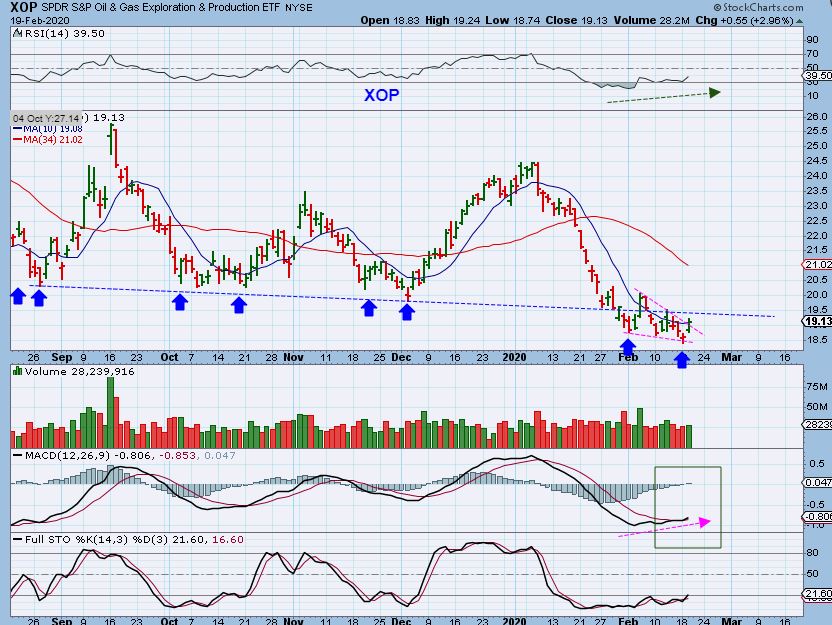Click the Nov label on the price panel date axis
Image resolution: width=832 pixels, height=625 pixels.
pos(293,357)
